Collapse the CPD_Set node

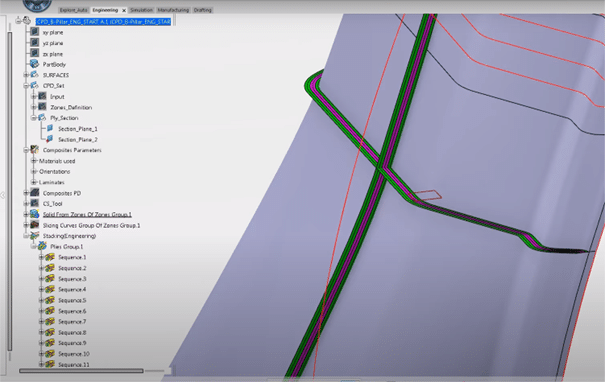click(x=26, y=86)
